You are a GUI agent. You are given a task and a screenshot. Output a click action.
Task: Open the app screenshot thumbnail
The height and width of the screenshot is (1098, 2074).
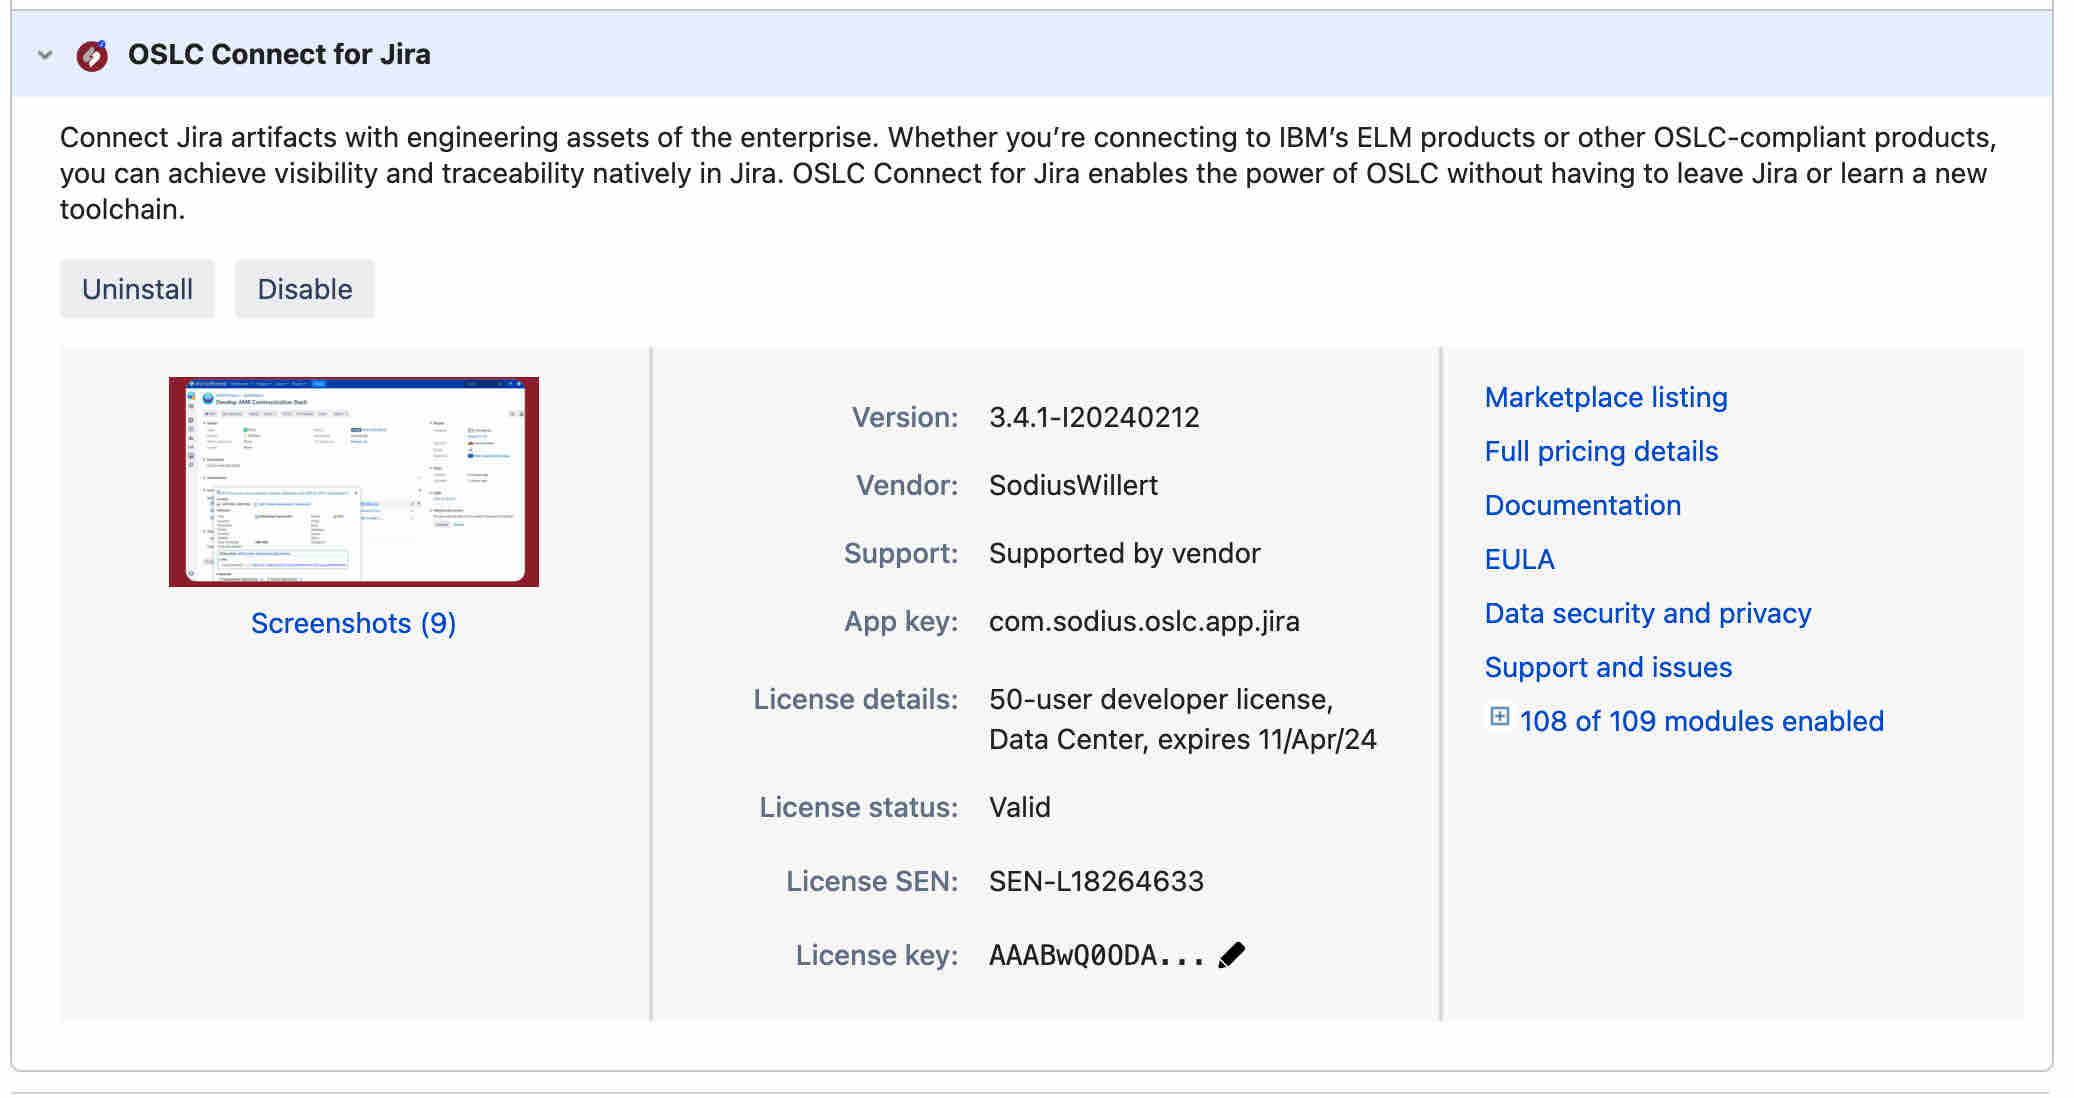(354, 482)
